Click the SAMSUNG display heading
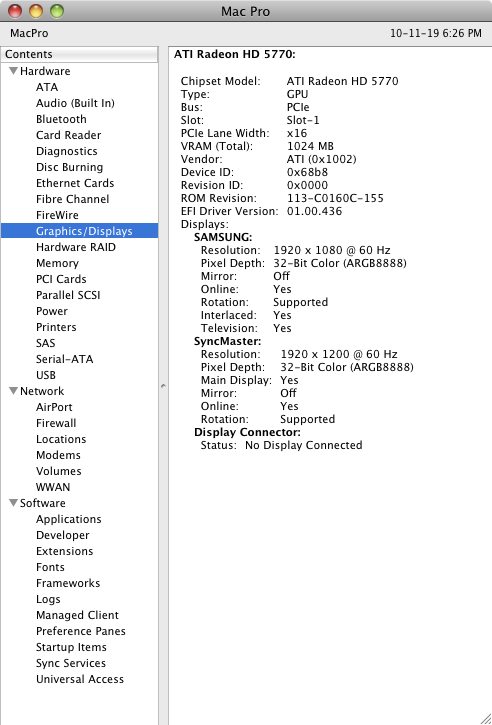Viewport: 492px width, 725px height. 223,237
